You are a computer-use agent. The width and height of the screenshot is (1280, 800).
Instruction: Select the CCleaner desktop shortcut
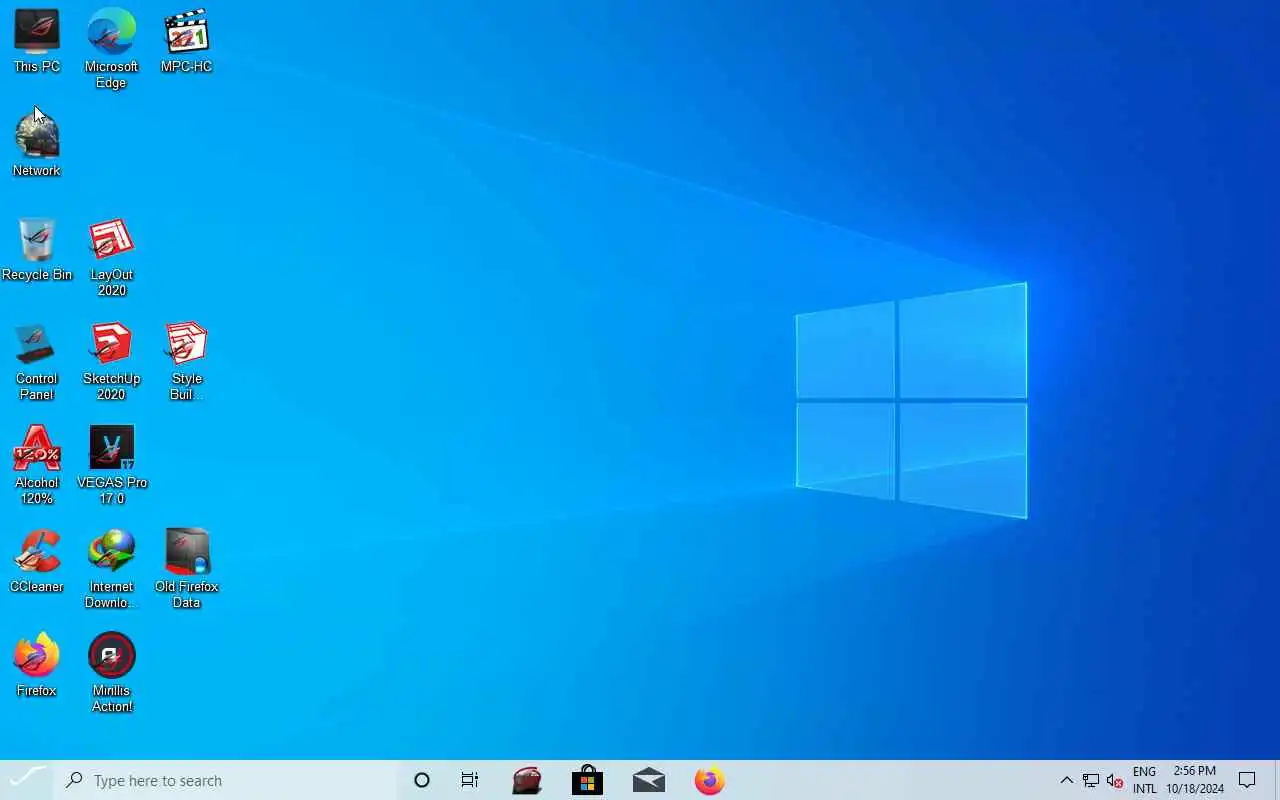tap(37, 562)
